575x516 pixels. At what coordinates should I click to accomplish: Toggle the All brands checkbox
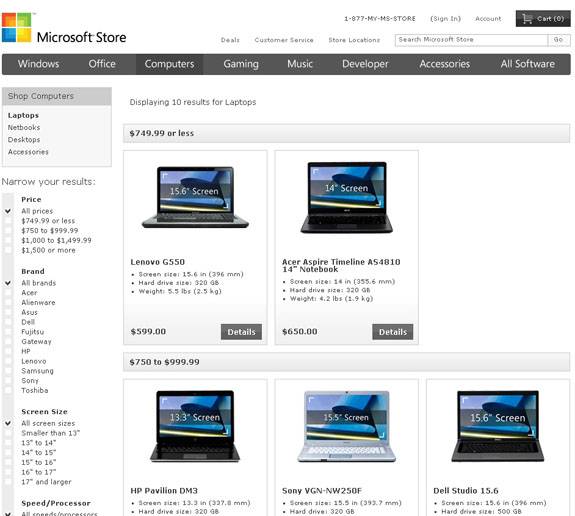coord(8,283)
